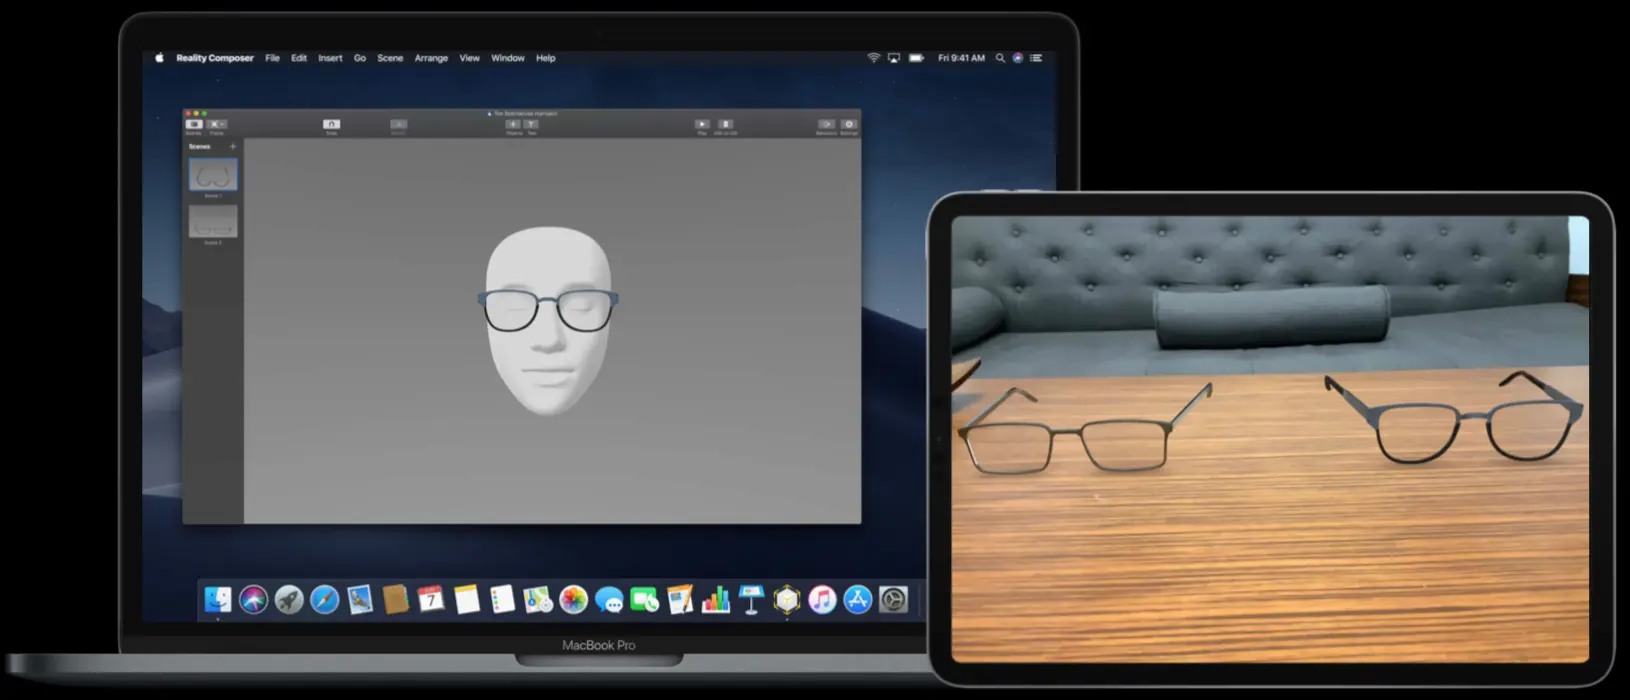Open the Frame dropdown in the toolbar
This screenshot has width=1630, height=700.
[x=217, y=124]
